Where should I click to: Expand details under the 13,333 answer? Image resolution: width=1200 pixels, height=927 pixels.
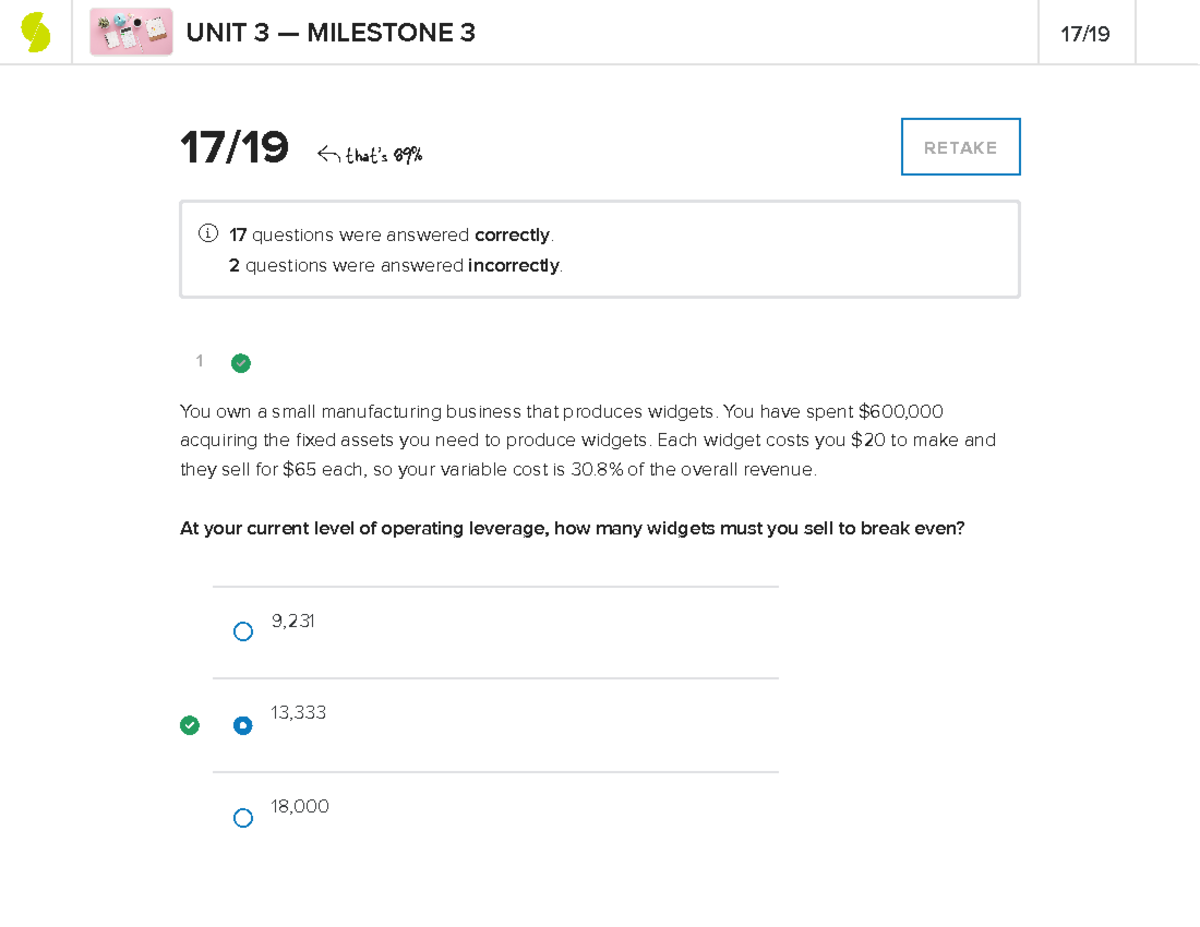[298, 713]
